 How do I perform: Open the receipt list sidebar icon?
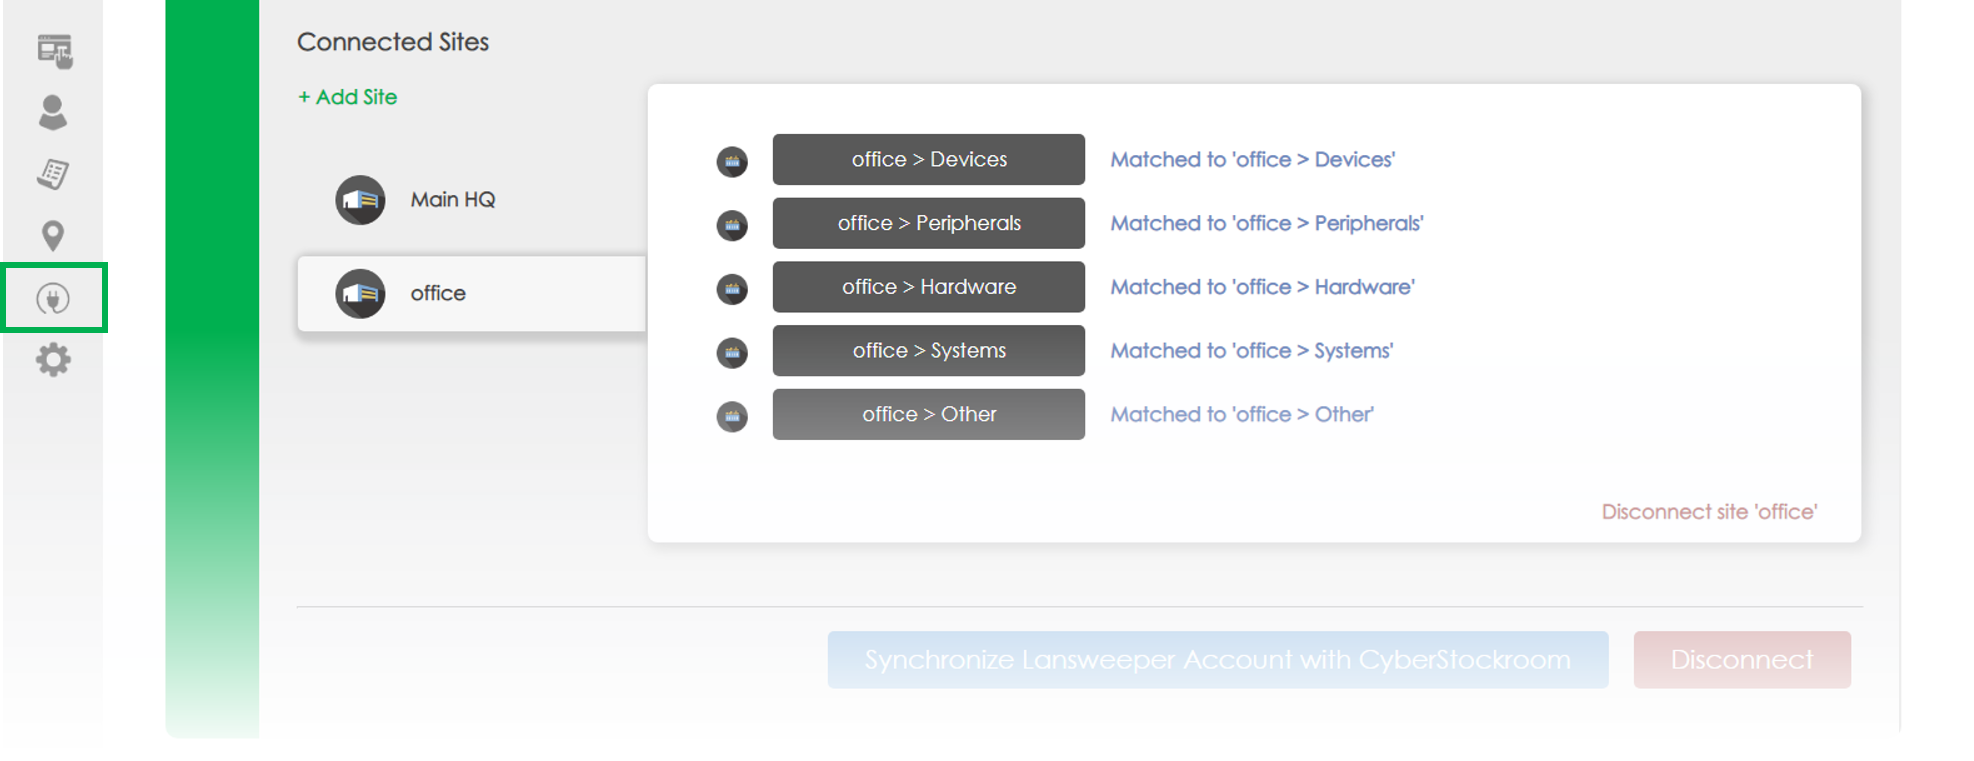click(53, 174)
